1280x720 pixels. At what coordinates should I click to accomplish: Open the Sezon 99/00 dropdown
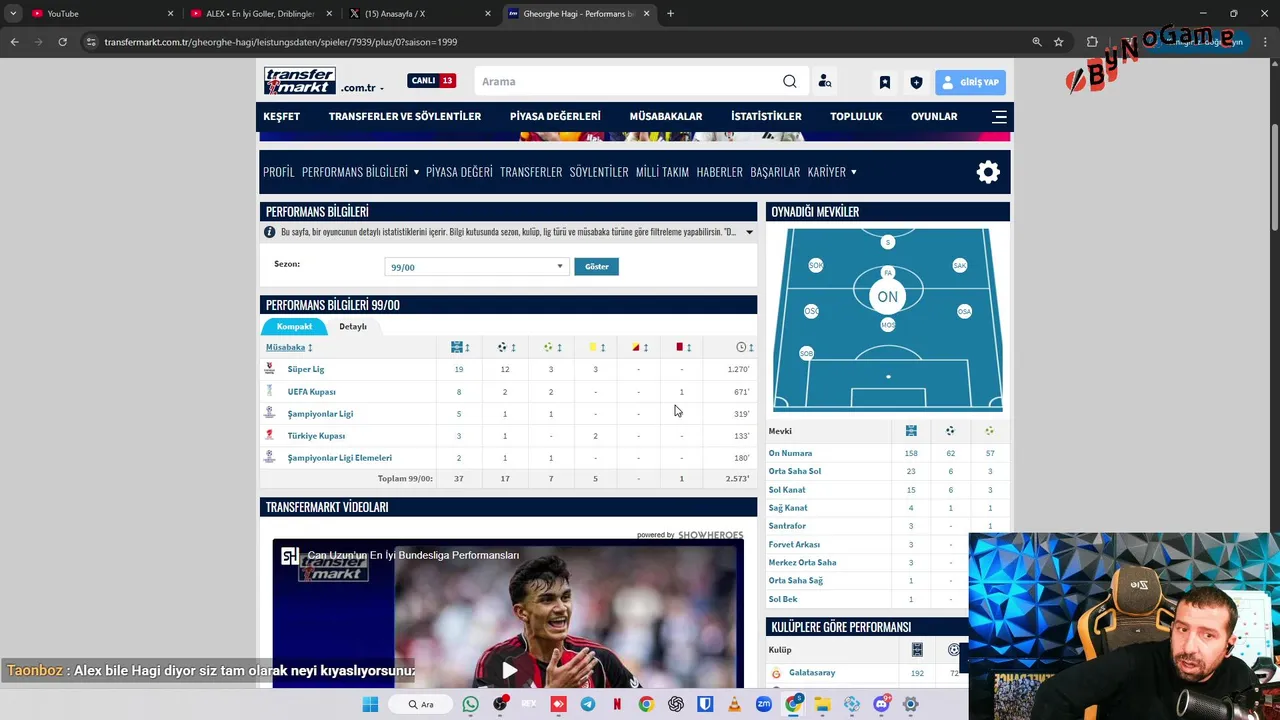tap(477, 267)
